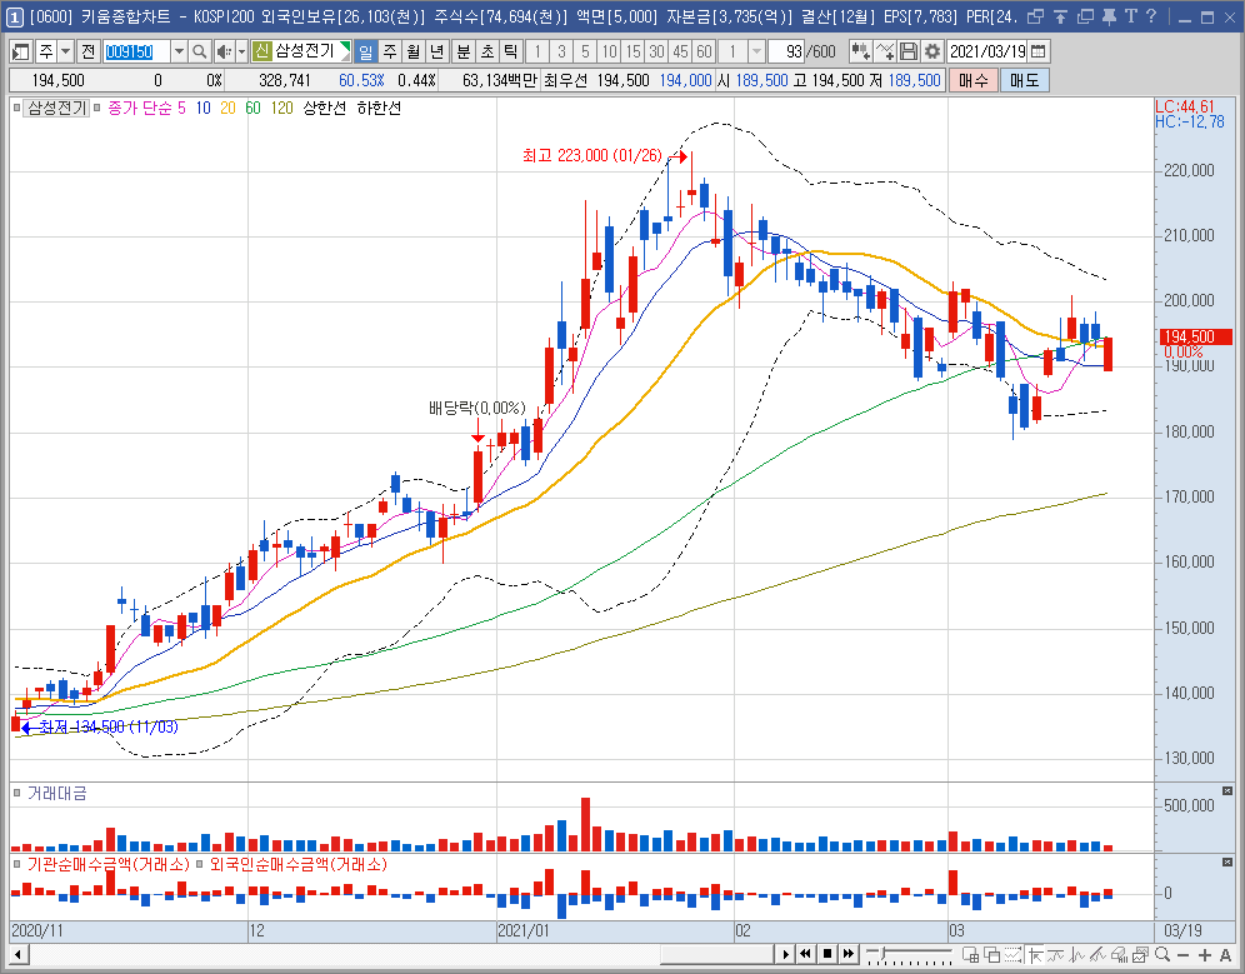Click the 15 interval preset button
1245x974 pixels.
633,51
